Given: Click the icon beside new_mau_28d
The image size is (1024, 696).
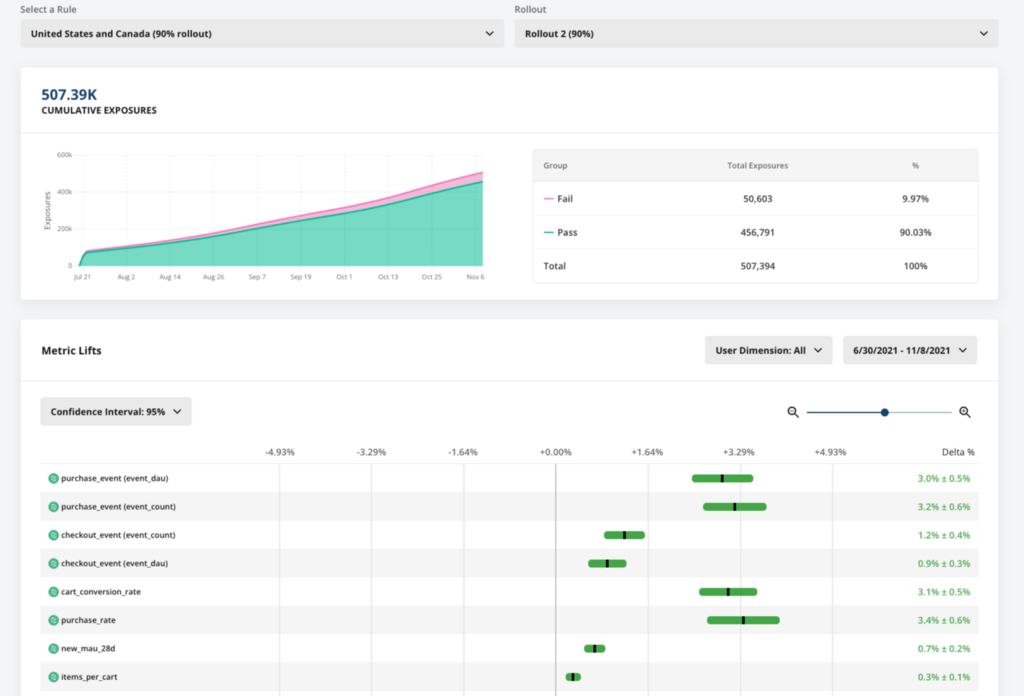Looking at the screenshot, I should 54,649.
